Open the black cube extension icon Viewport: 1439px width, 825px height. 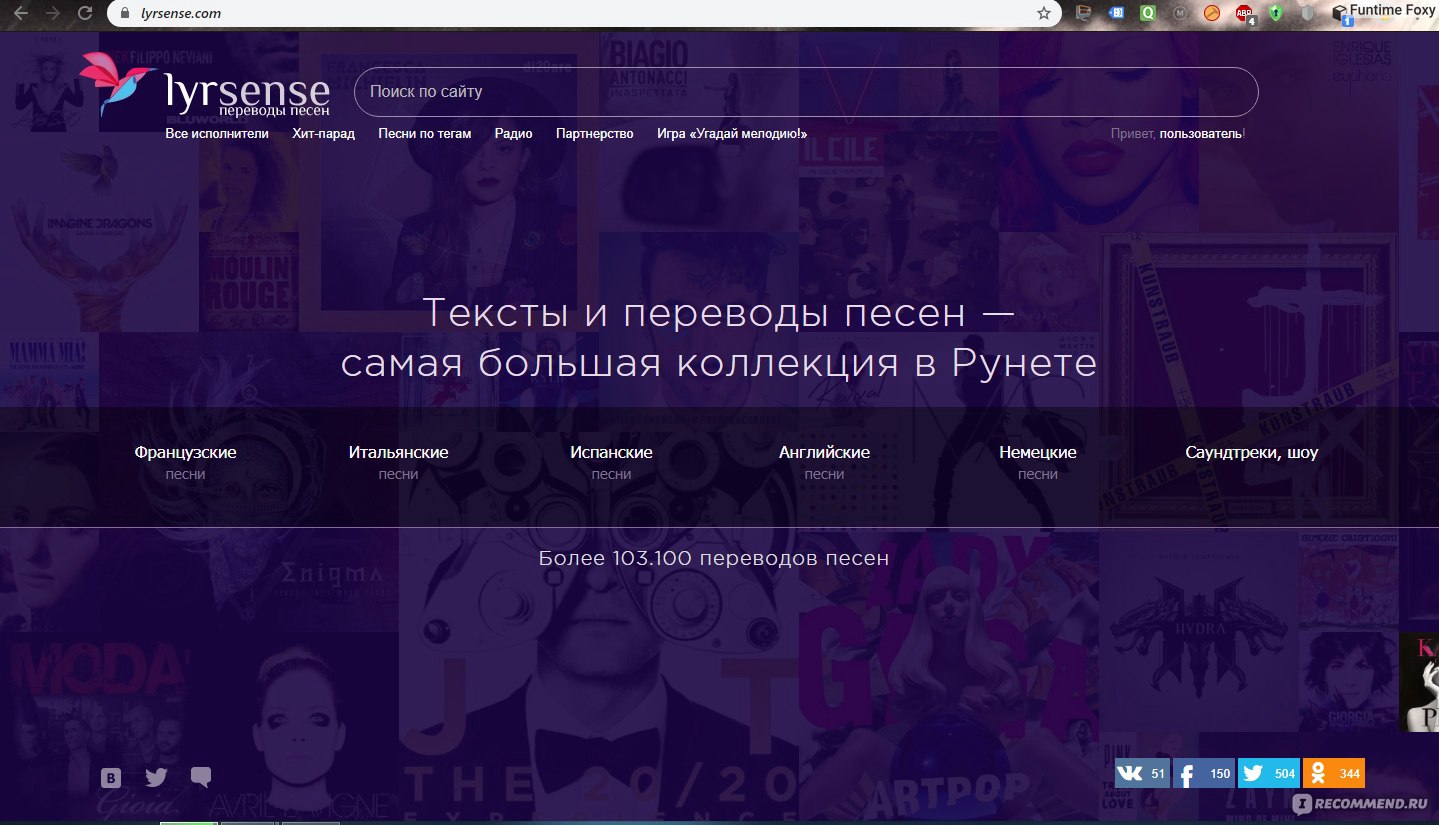[1340, 14]
